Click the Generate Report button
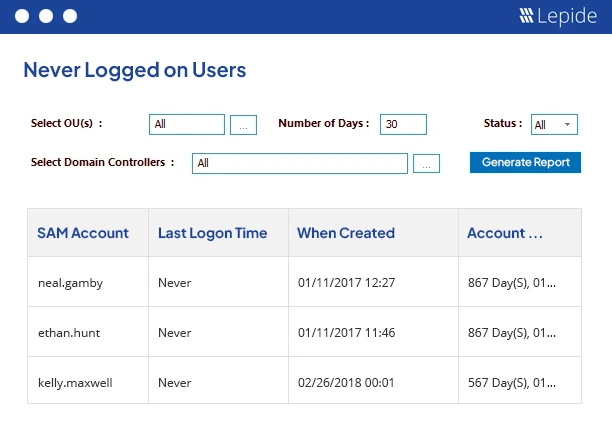 point(525,162)
